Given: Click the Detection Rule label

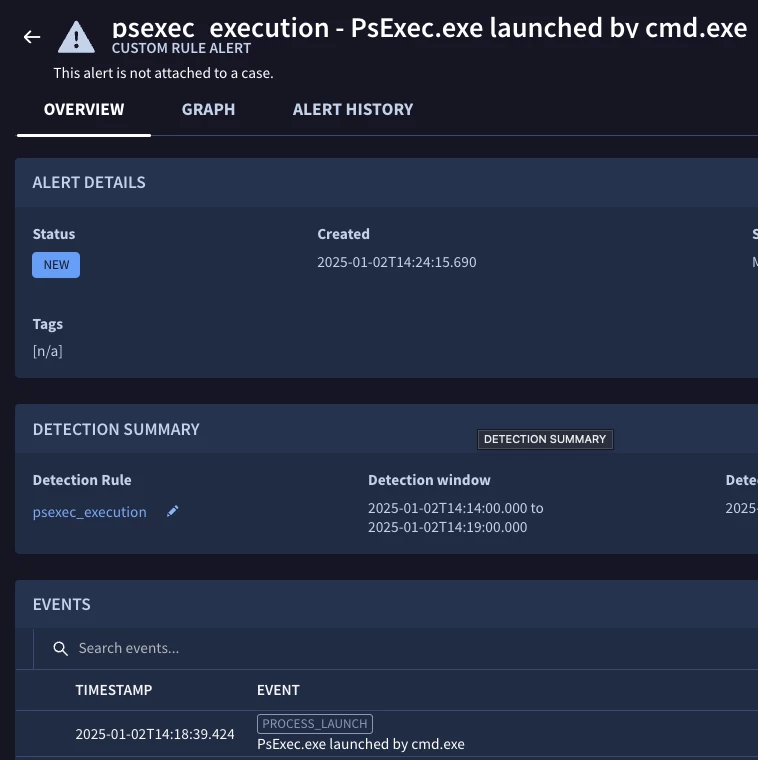Looking at the screenshot, I should click(x=82, y=480).
